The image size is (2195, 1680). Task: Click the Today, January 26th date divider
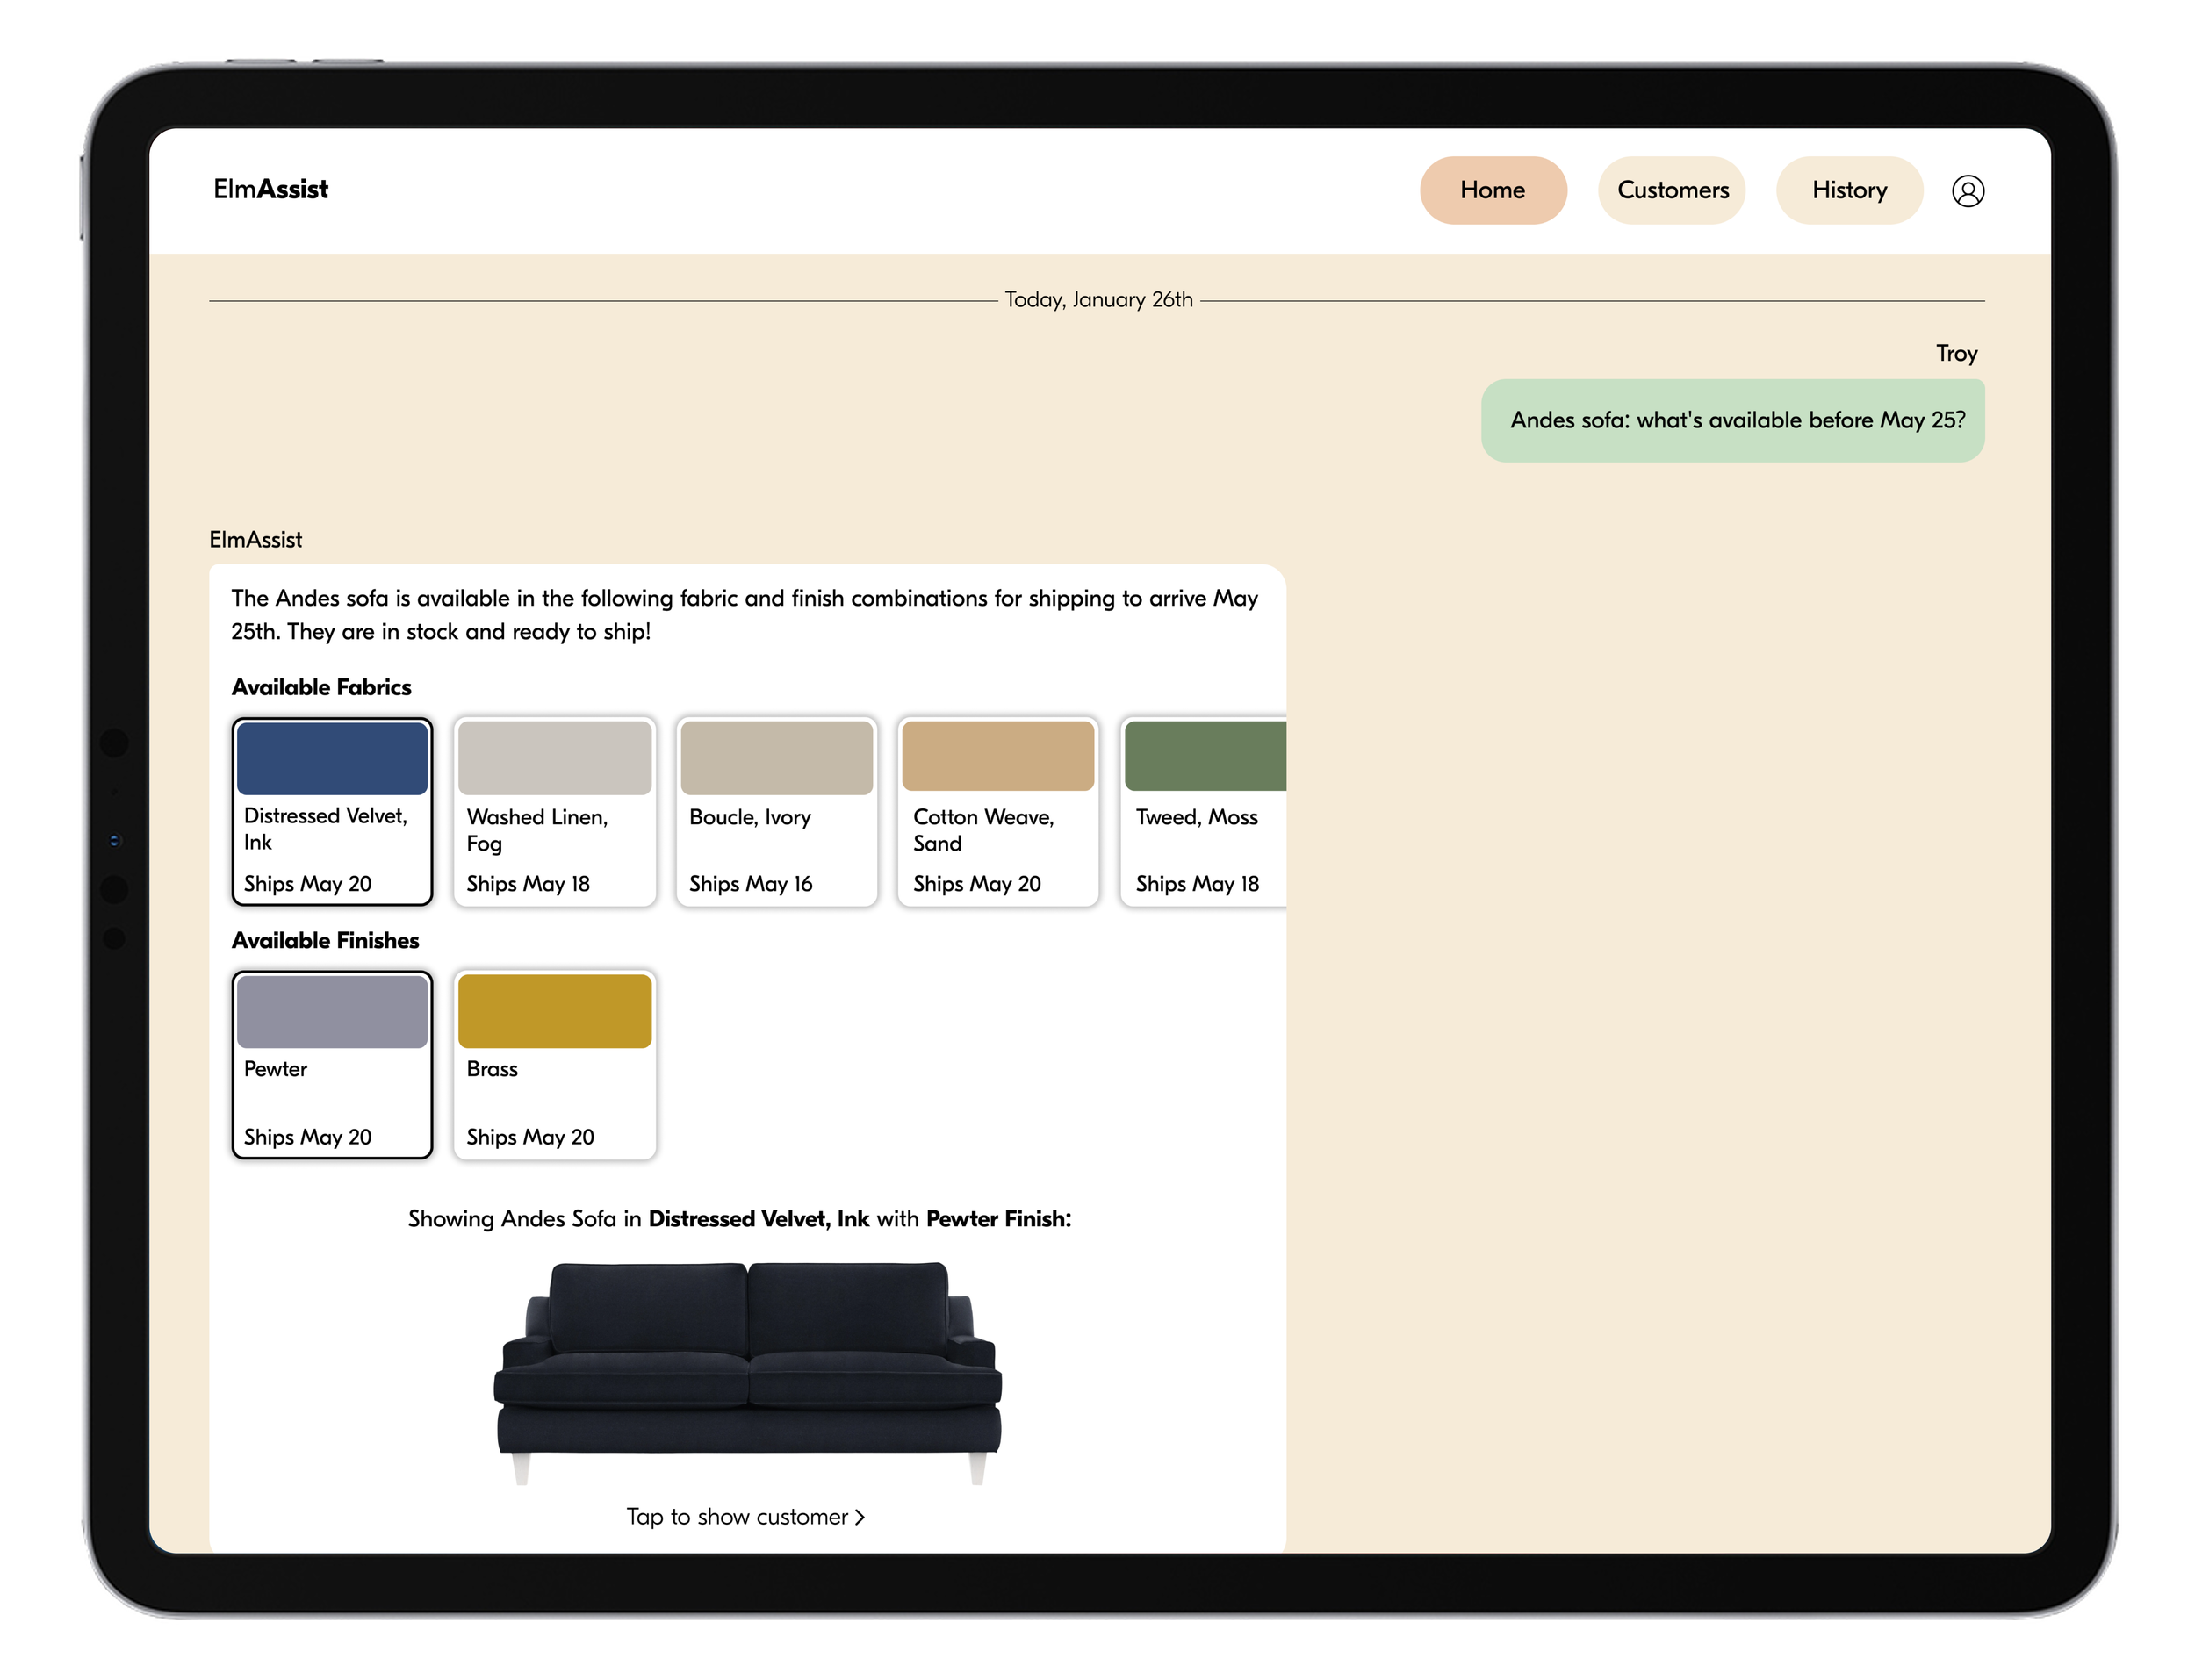(1098, 300)
